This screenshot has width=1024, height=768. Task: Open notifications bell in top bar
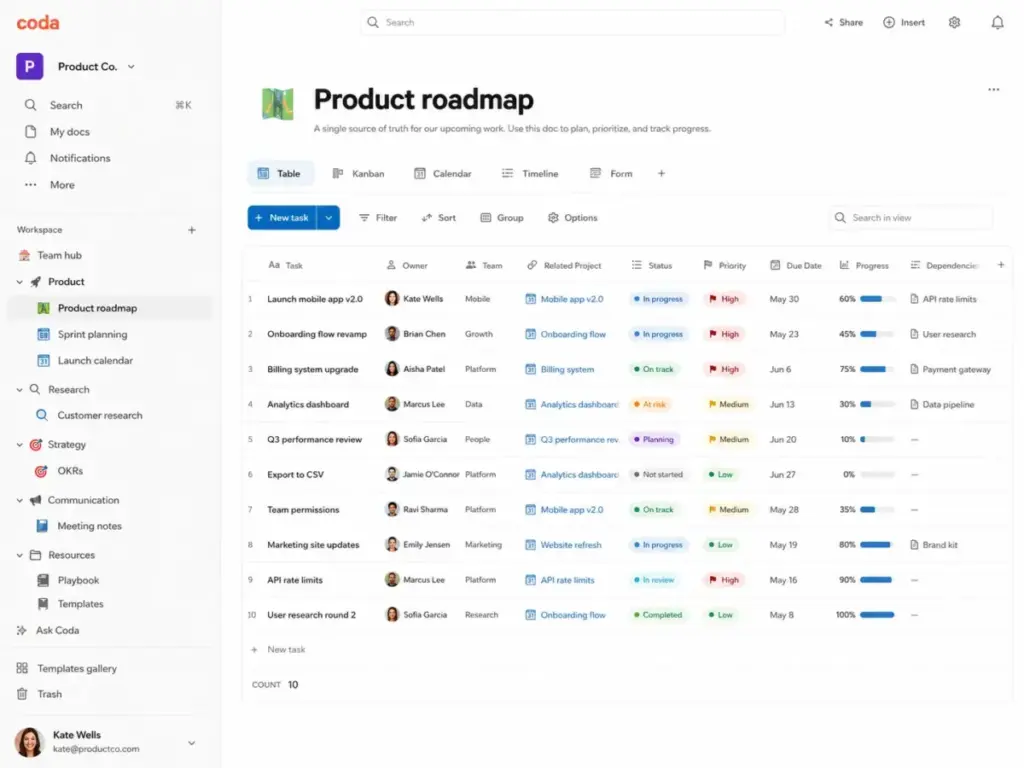997,23
